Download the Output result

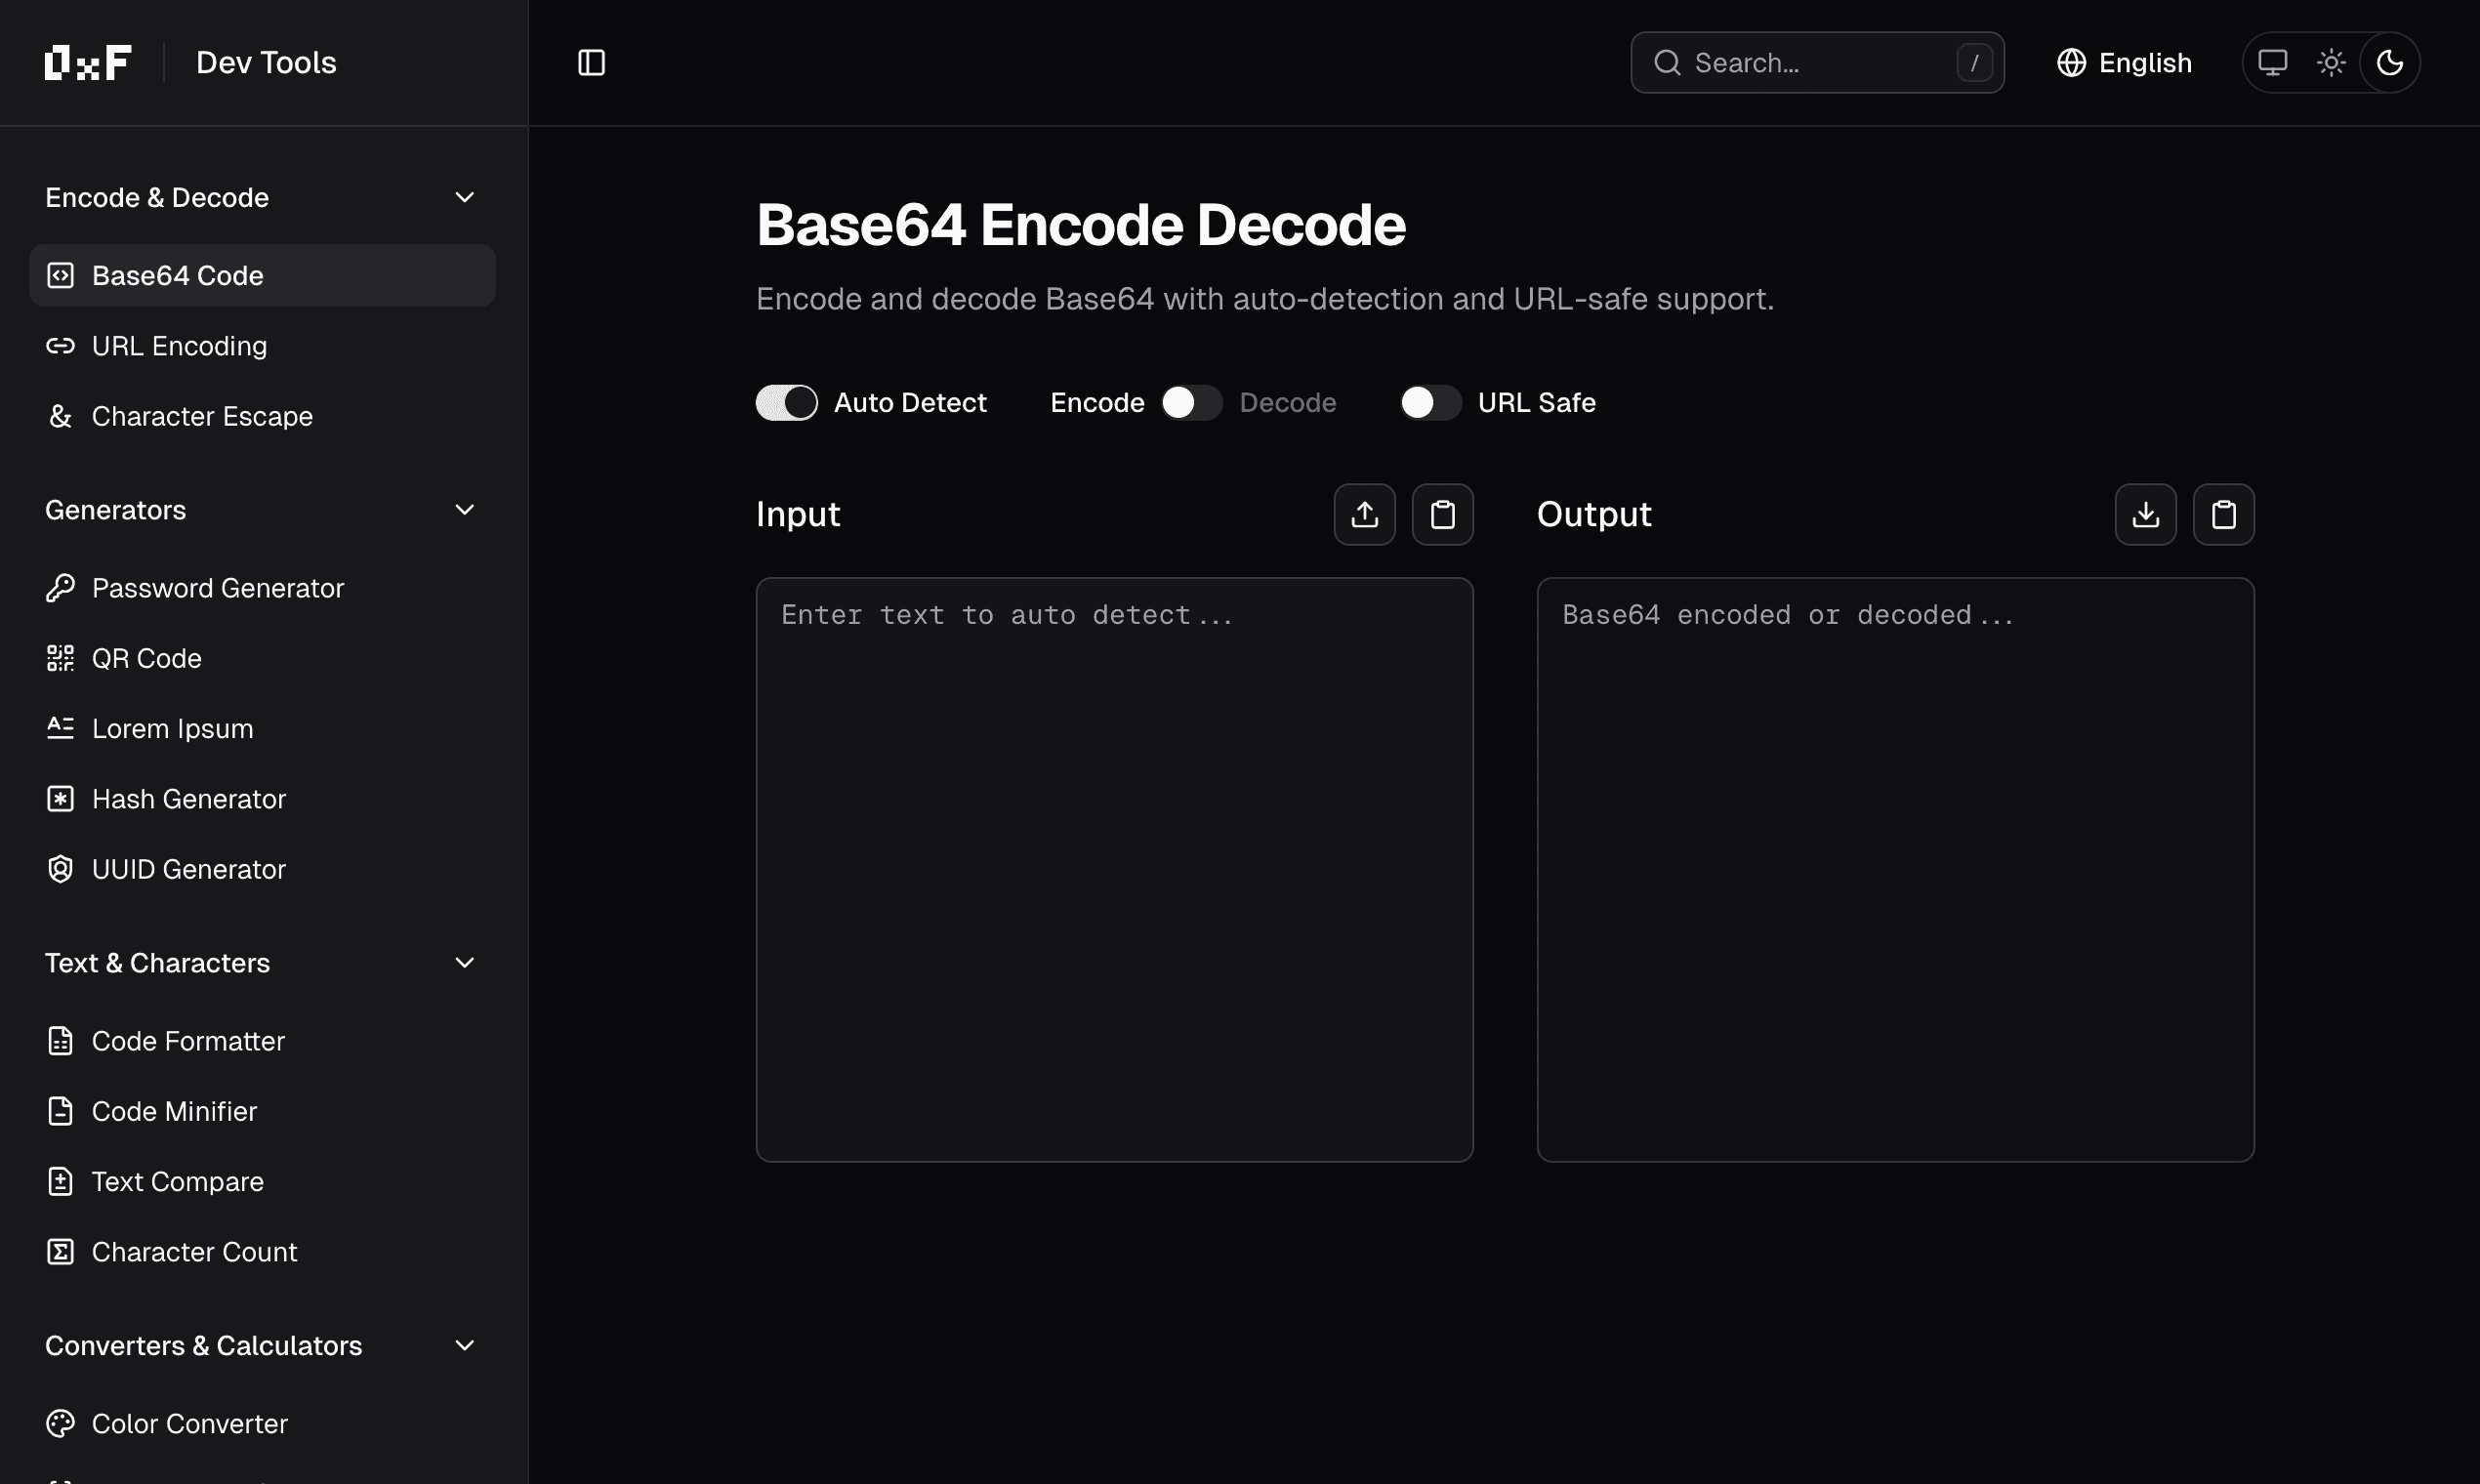2145,514
